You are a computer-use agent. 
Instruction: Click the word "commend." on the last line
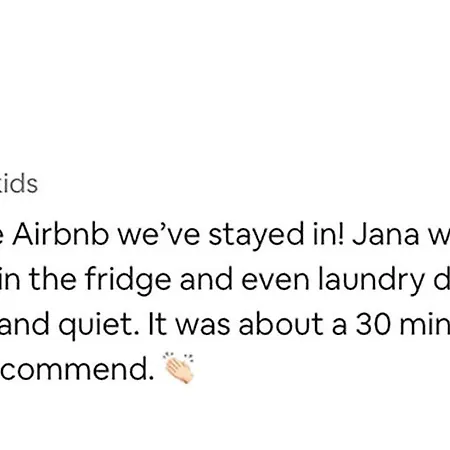pos(77,369)
